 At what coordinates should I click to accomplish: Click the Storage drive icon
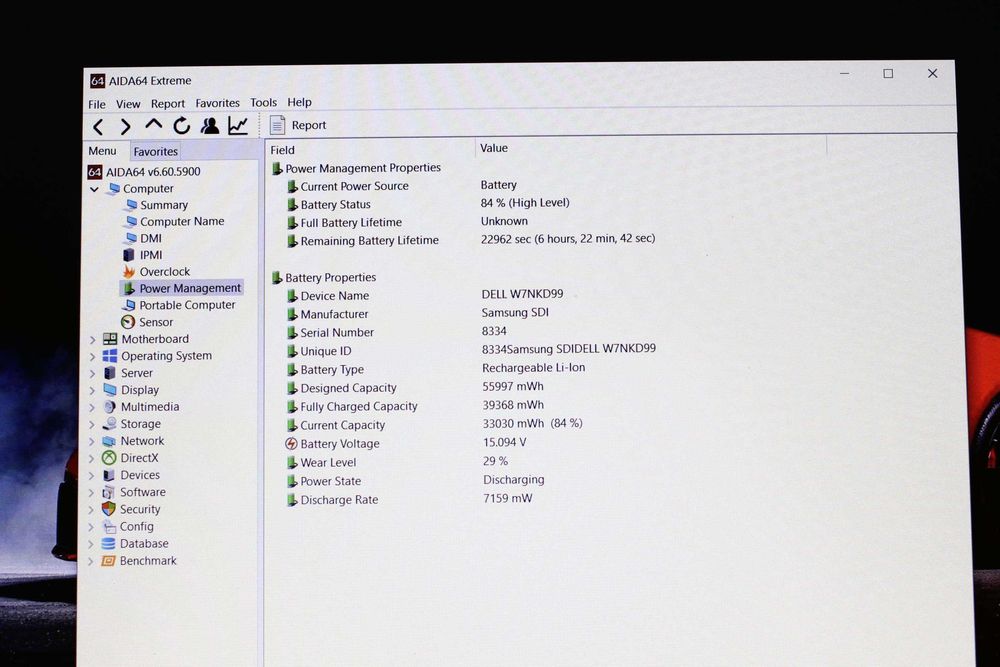[110, 424]
